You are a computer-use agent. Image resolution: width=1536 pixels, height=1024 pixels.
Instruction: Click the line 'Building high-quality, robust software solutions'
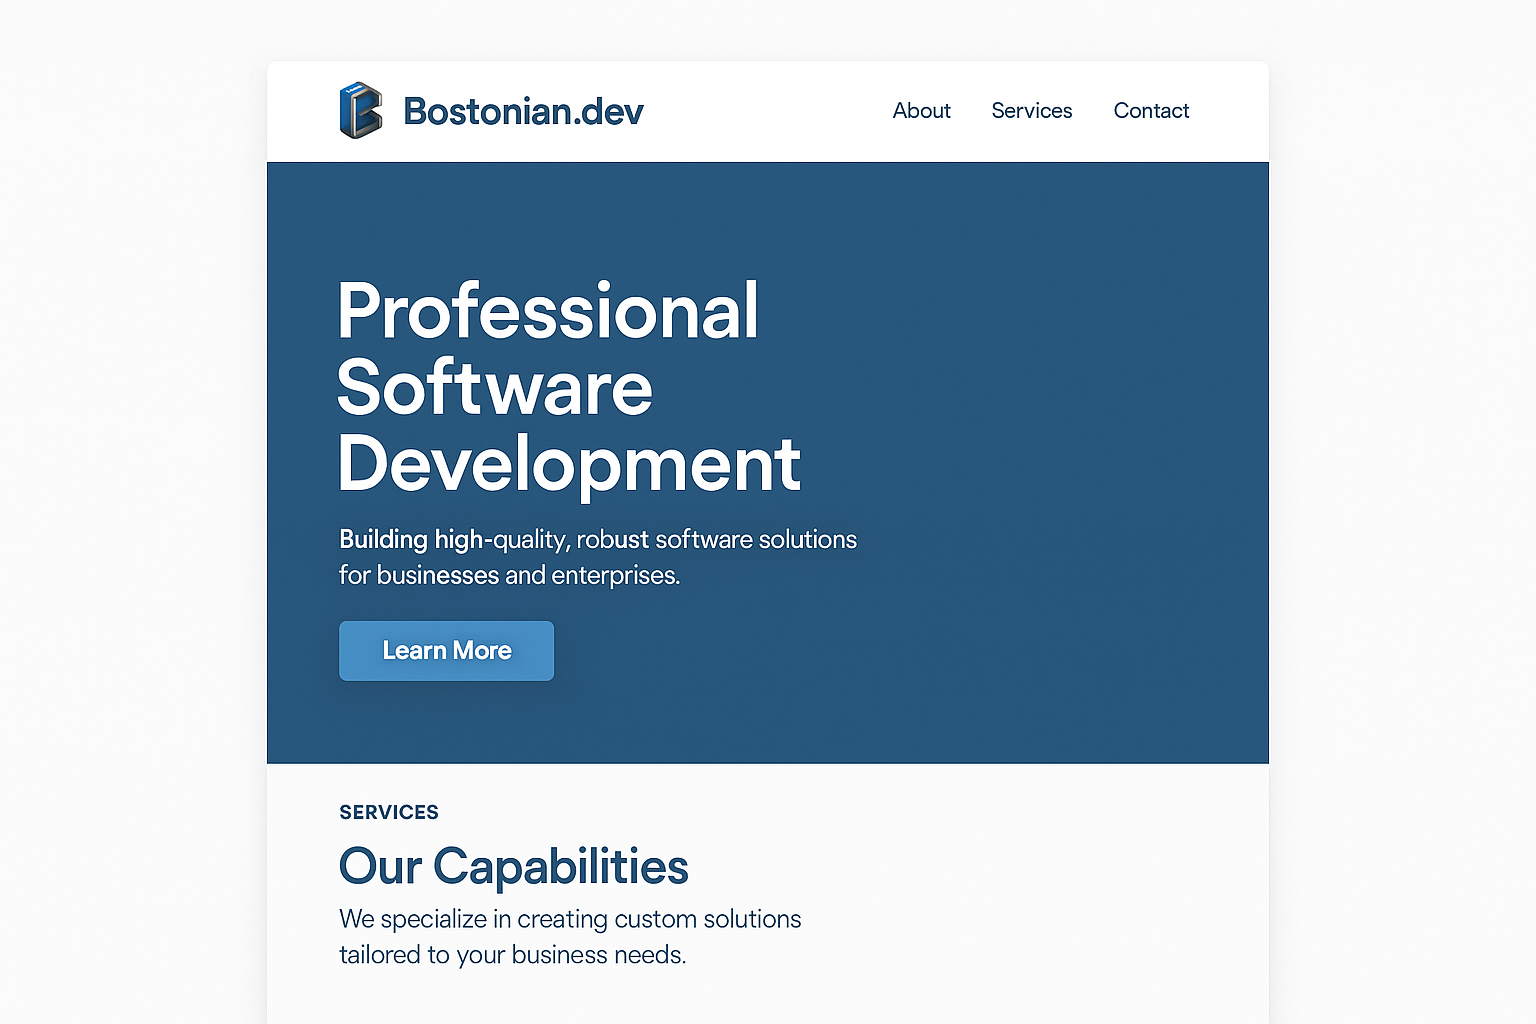coord(598,540)
